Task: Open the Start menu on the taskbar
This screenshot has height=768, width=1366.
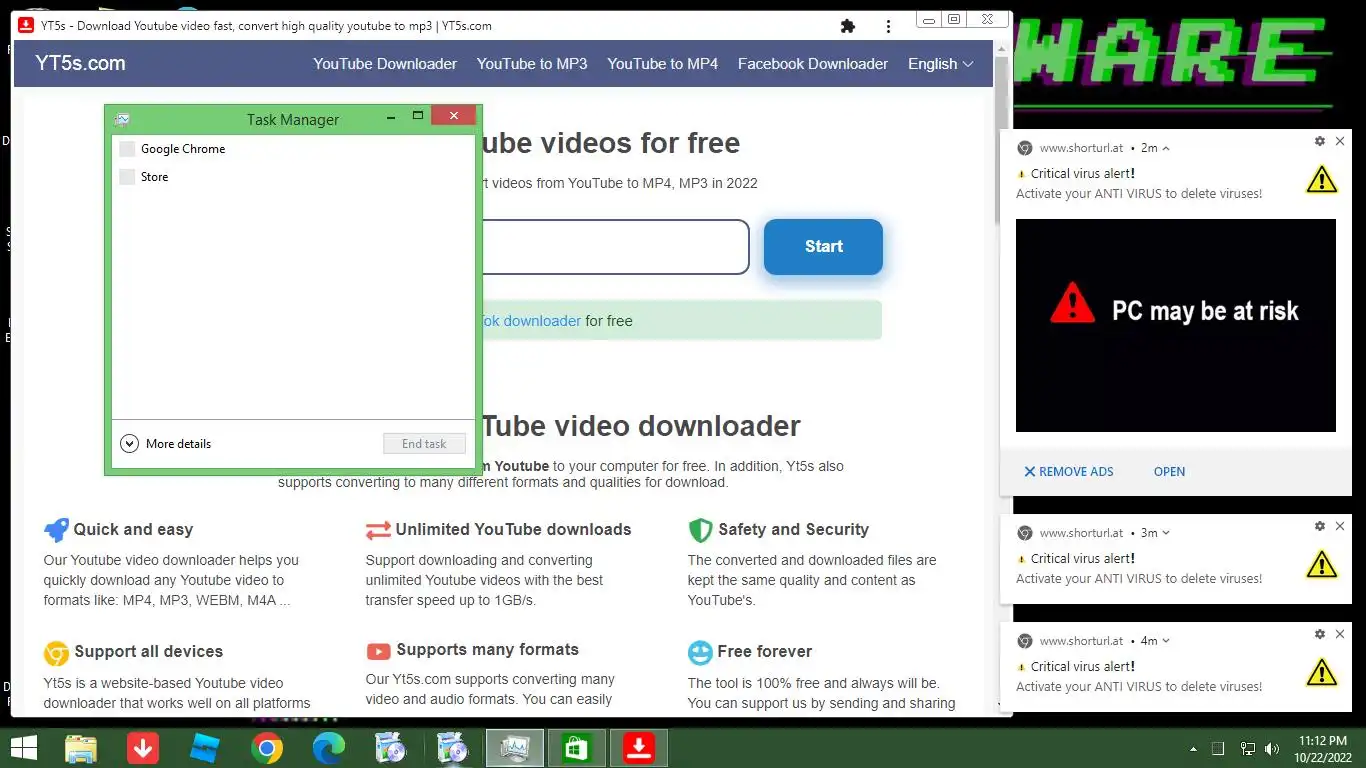Action: pyautogui.click(x=22, y=748)
